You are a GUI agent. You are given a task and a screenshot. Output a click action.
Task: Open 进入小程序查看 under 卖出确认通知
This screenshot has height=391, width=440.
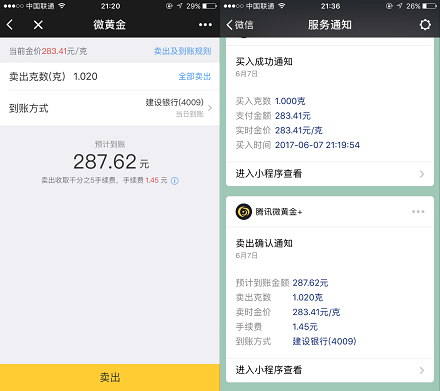click(330, 370)
